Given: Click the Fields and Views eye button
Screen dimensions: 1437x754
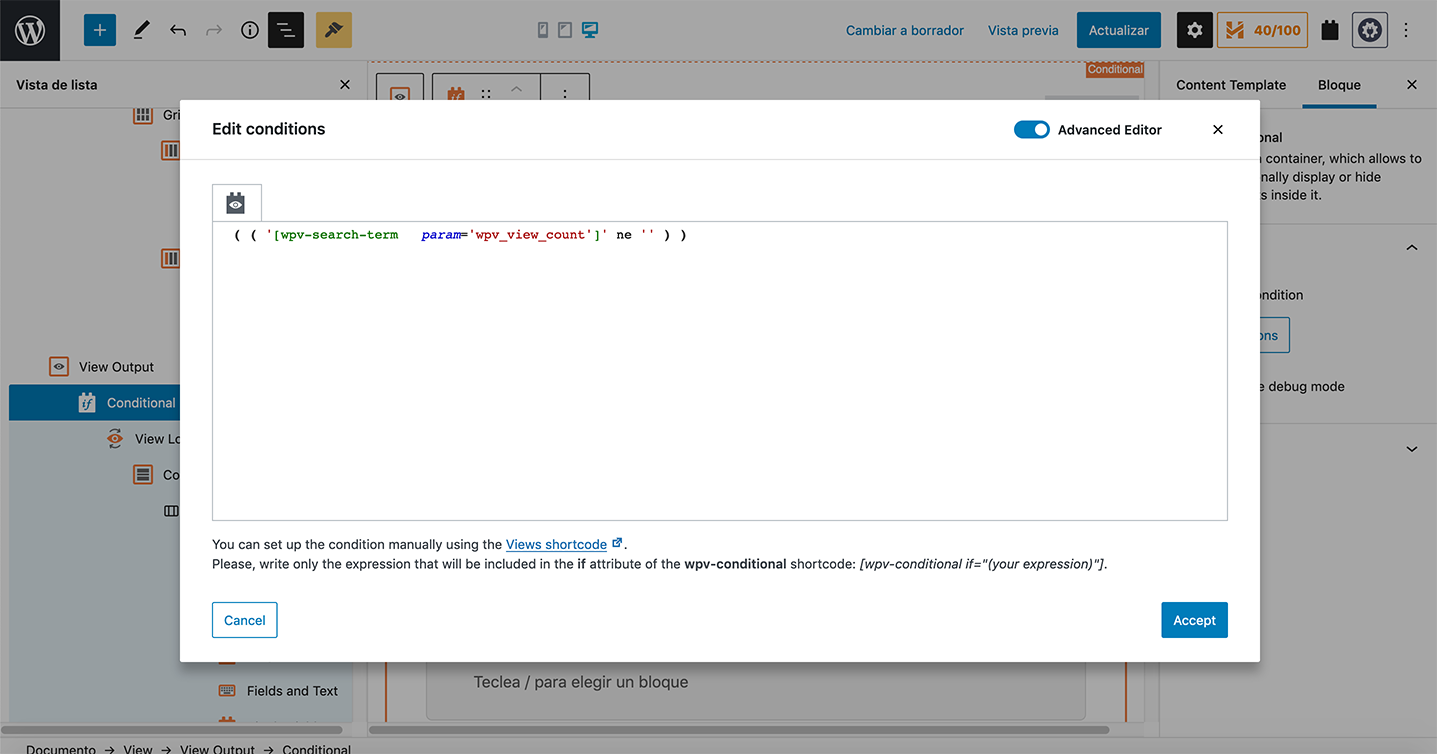Looking at the screenshot, I should tap(236, 203).
